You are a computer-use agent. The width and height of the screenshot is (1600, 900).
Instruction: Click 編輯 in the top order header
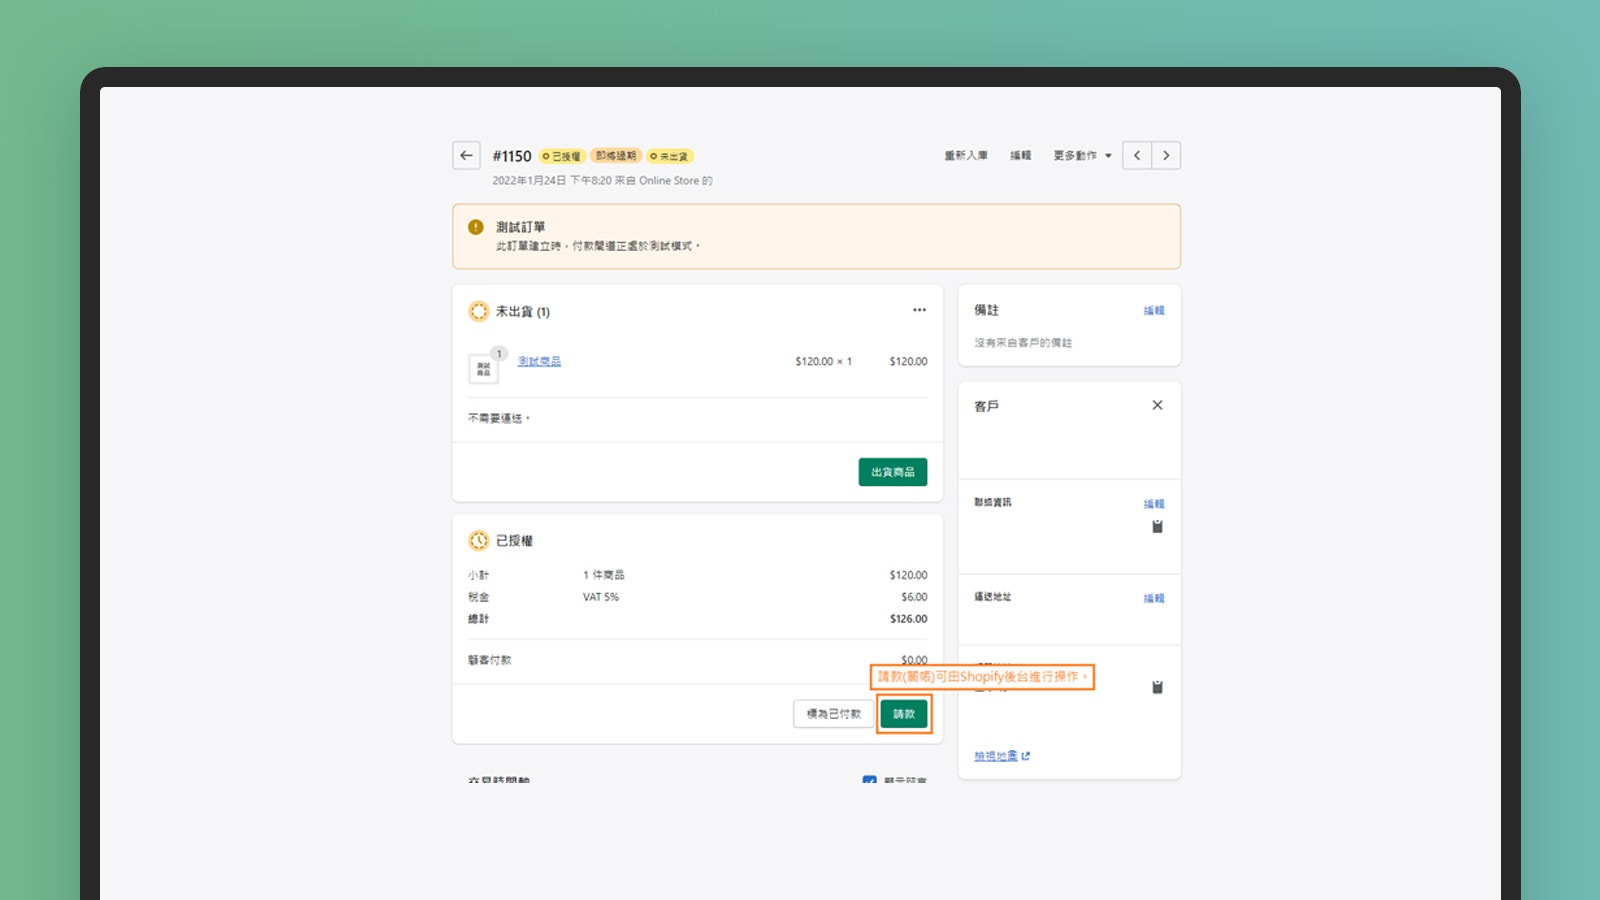tap(1020, 156)
